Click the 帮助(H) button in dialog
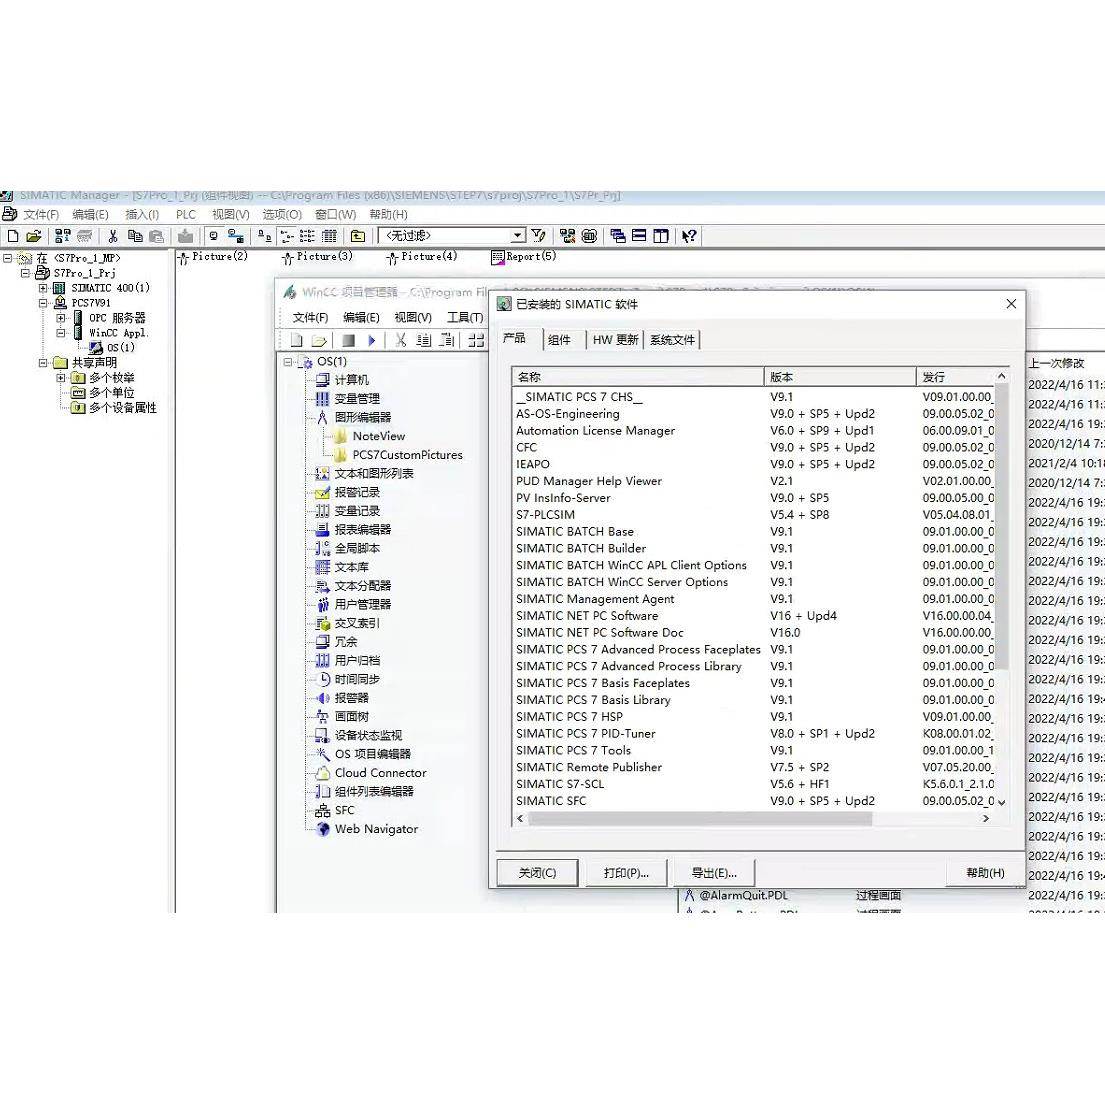The image size is (1105, 1105). [985, 872]
